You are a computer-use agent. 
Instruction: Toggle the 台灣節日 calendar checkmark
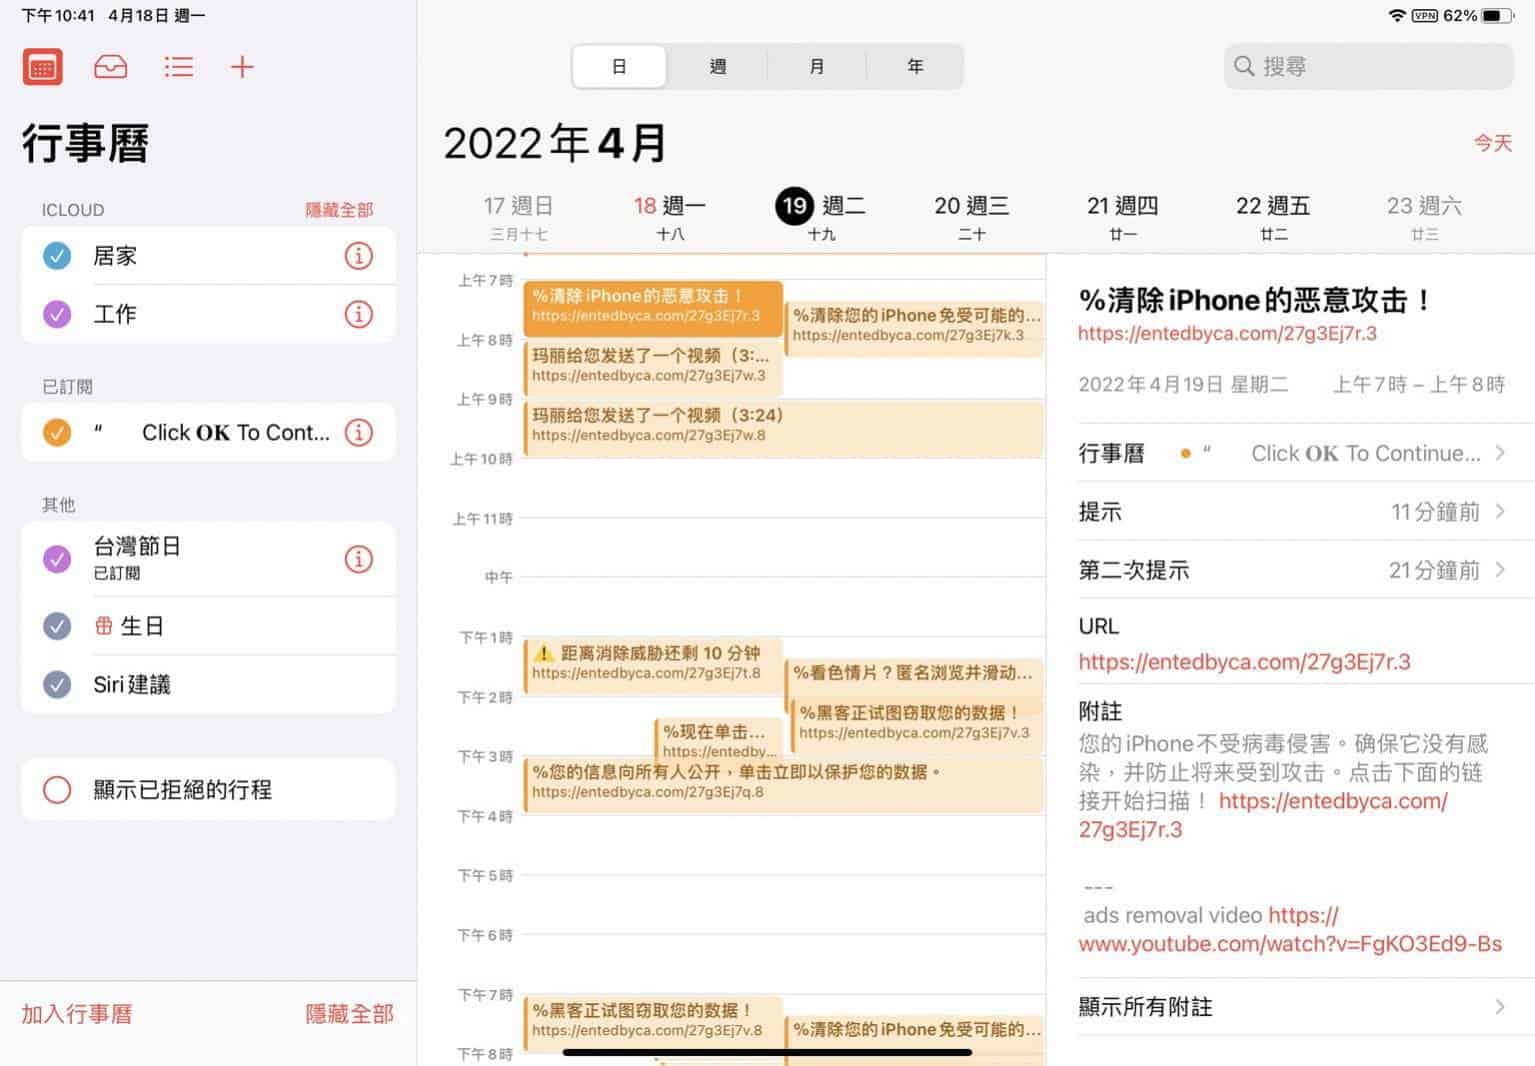point(57,559)
